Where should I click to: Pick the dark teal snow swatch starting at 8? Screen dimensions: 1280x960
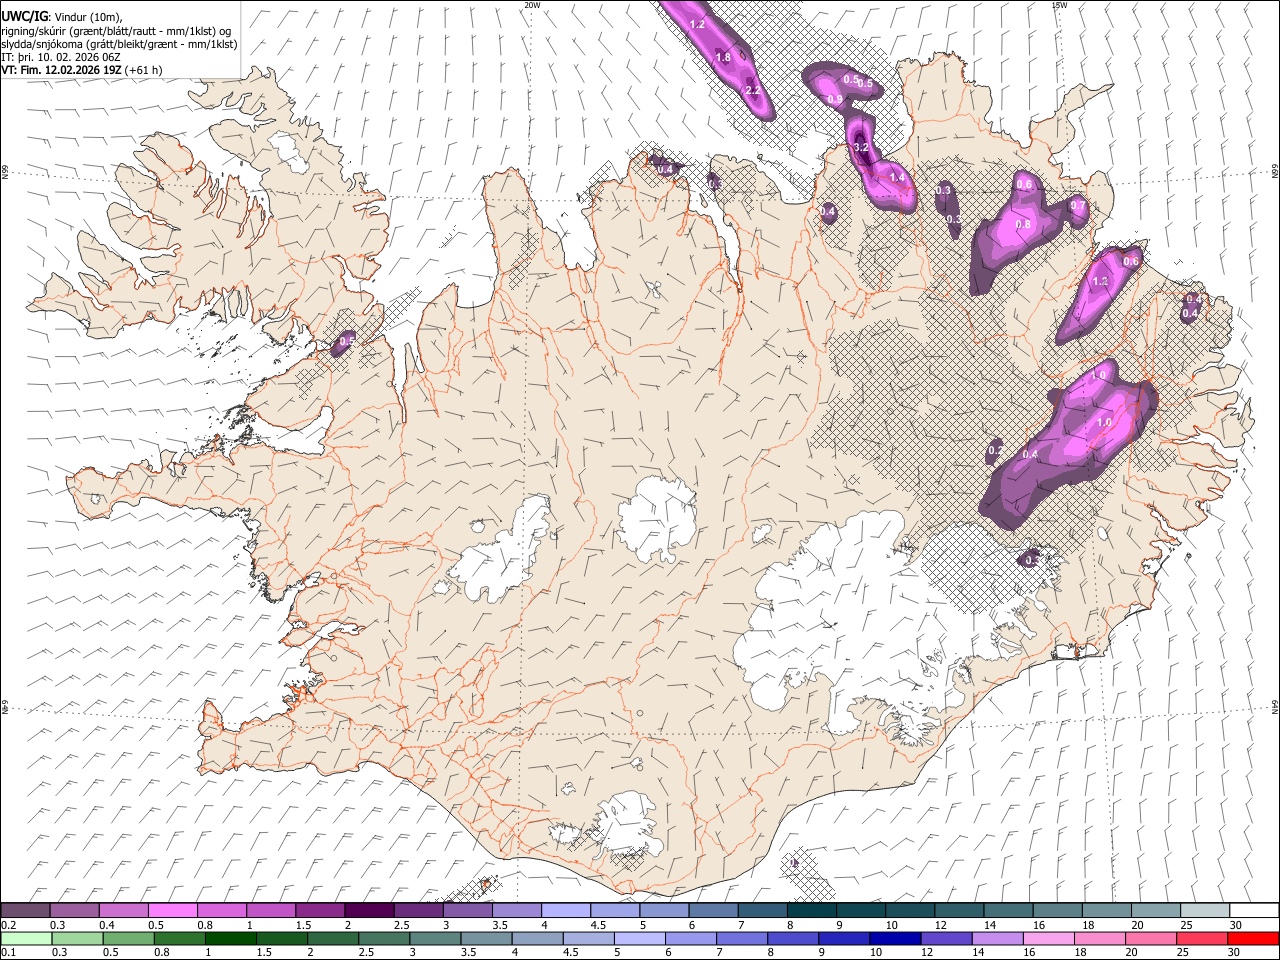coord(811,911)
